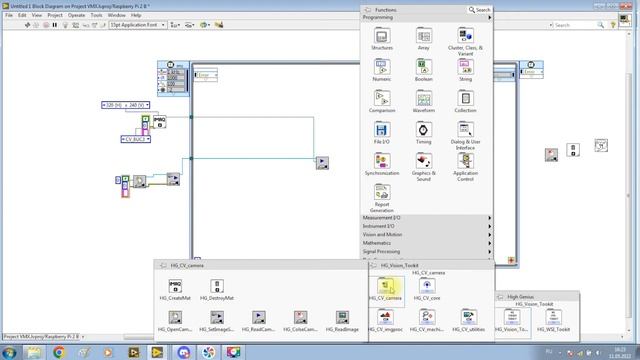The width and height of the screenshot is (640, 360).
Task: Expand the Programming palette category
Action: pyautogui.click(x=427, y=18)
